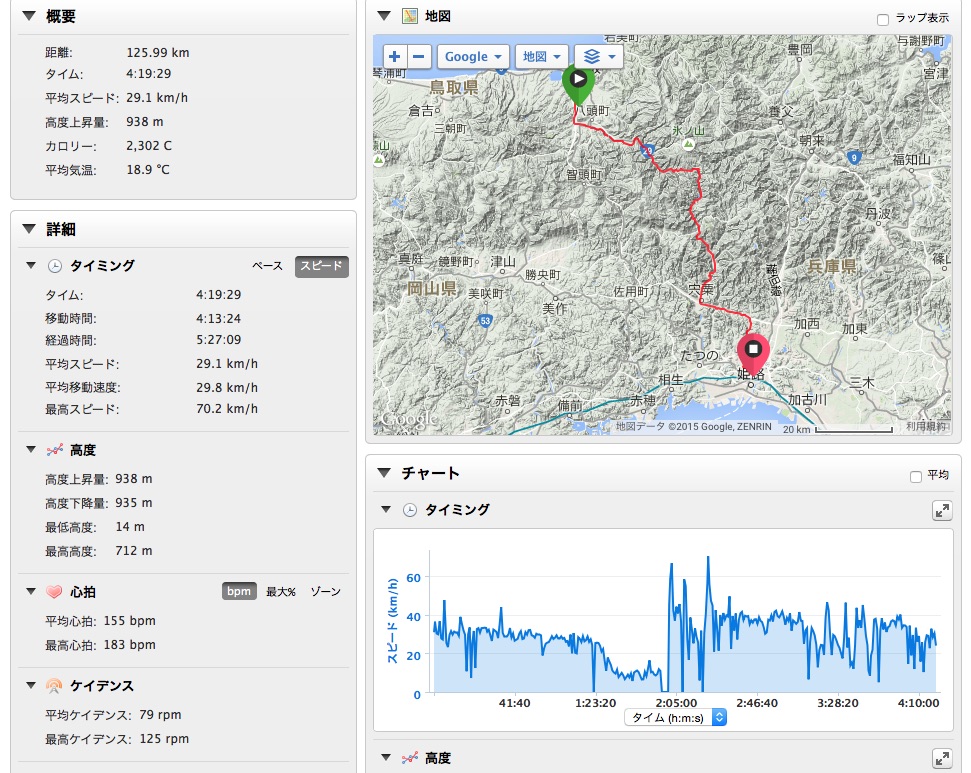Expand the timing chart to fullscreen
The image size is (971, 773).
(941, 510)
